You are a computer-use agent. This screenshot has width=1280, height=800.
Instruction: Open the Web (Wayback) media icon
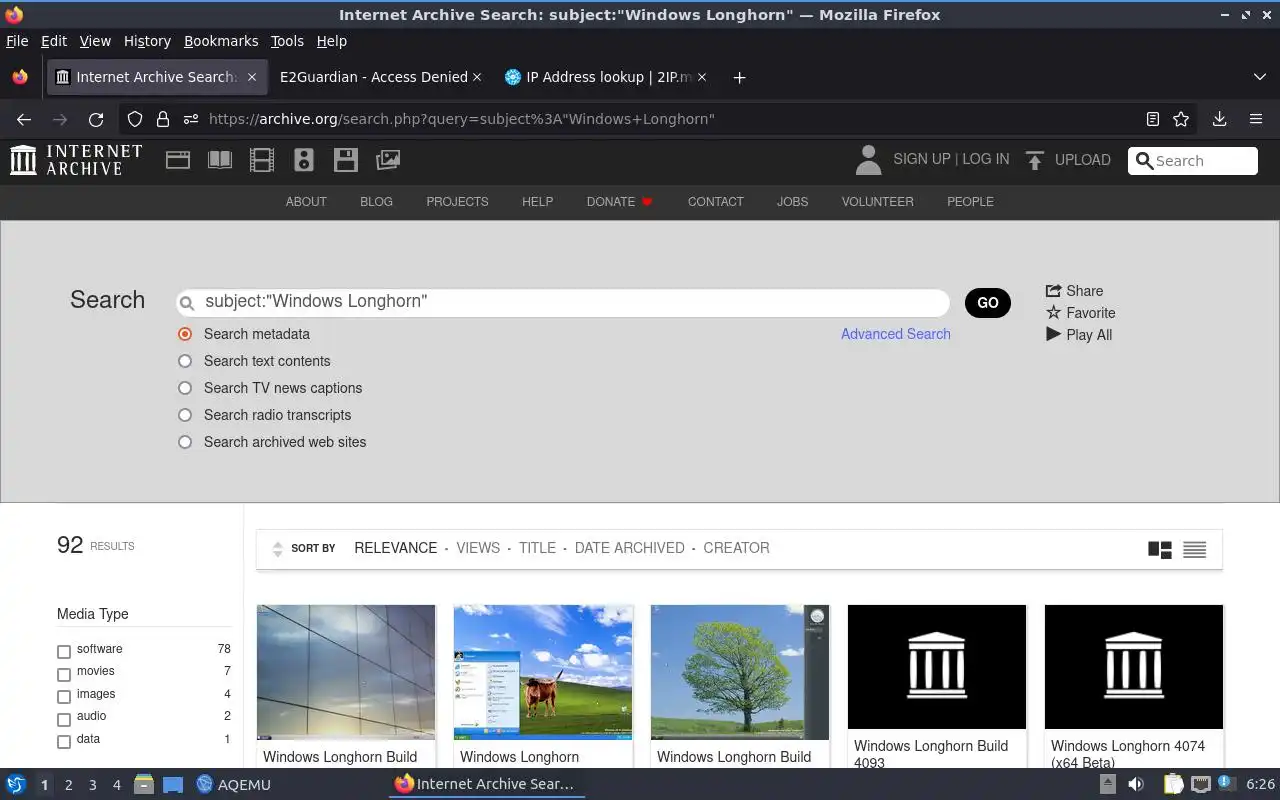pyautogui.click(x=178, y=160)
